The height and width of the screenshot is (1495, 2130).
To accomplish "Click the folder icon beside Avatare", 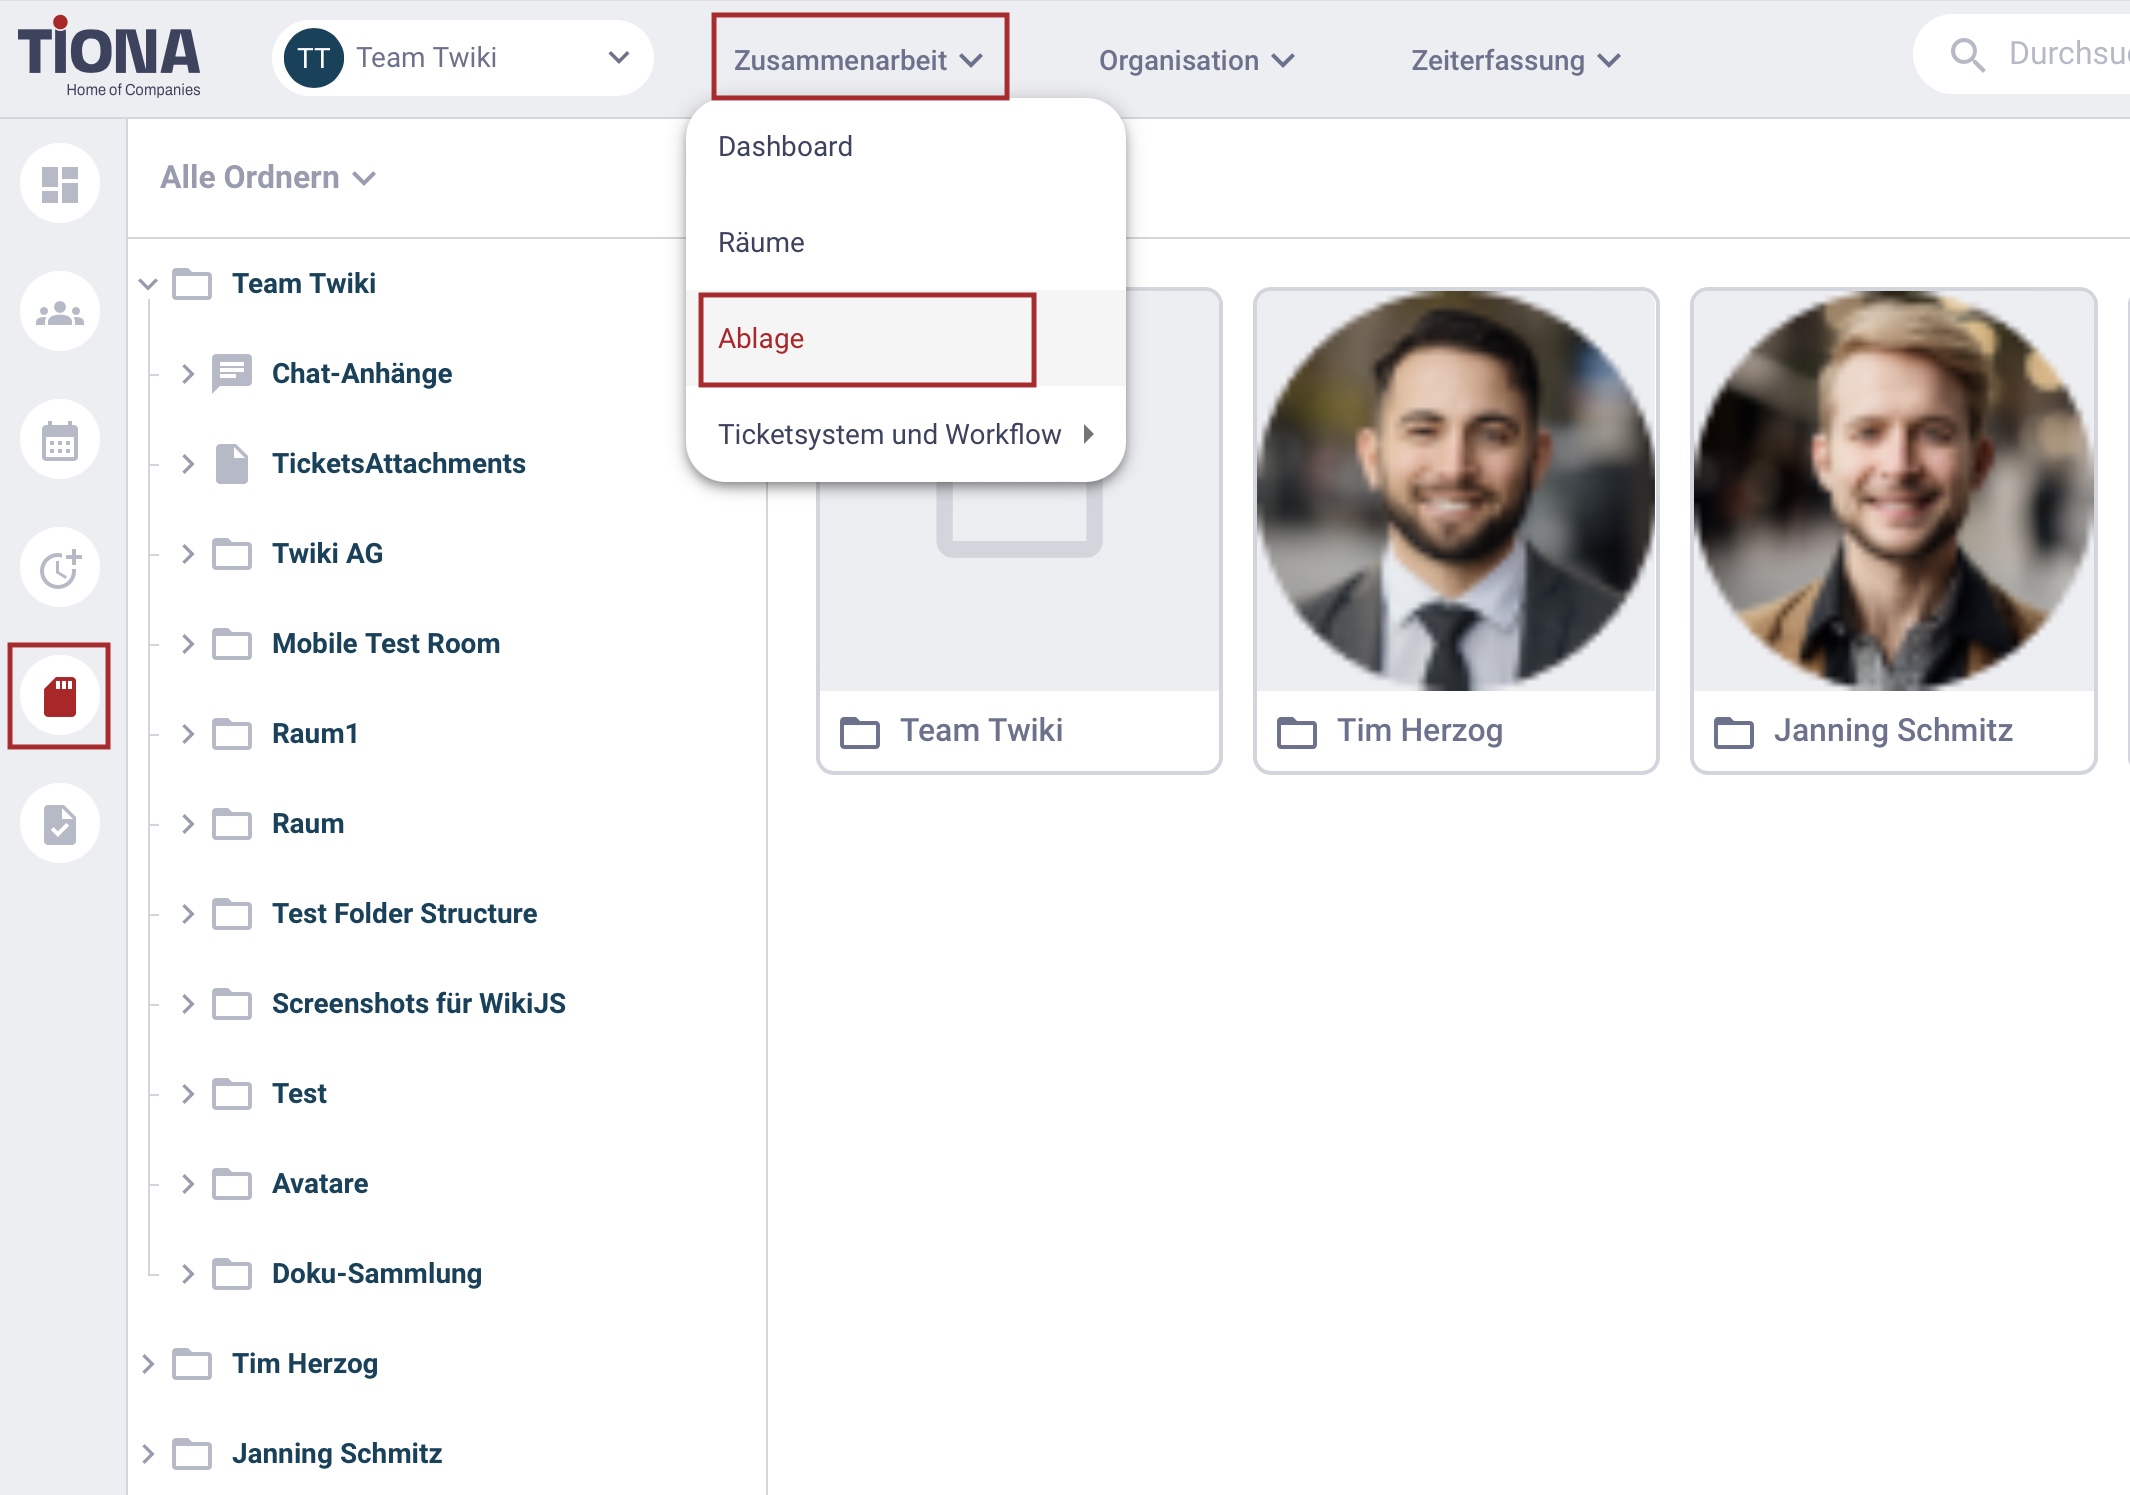I will point(232,1184).
